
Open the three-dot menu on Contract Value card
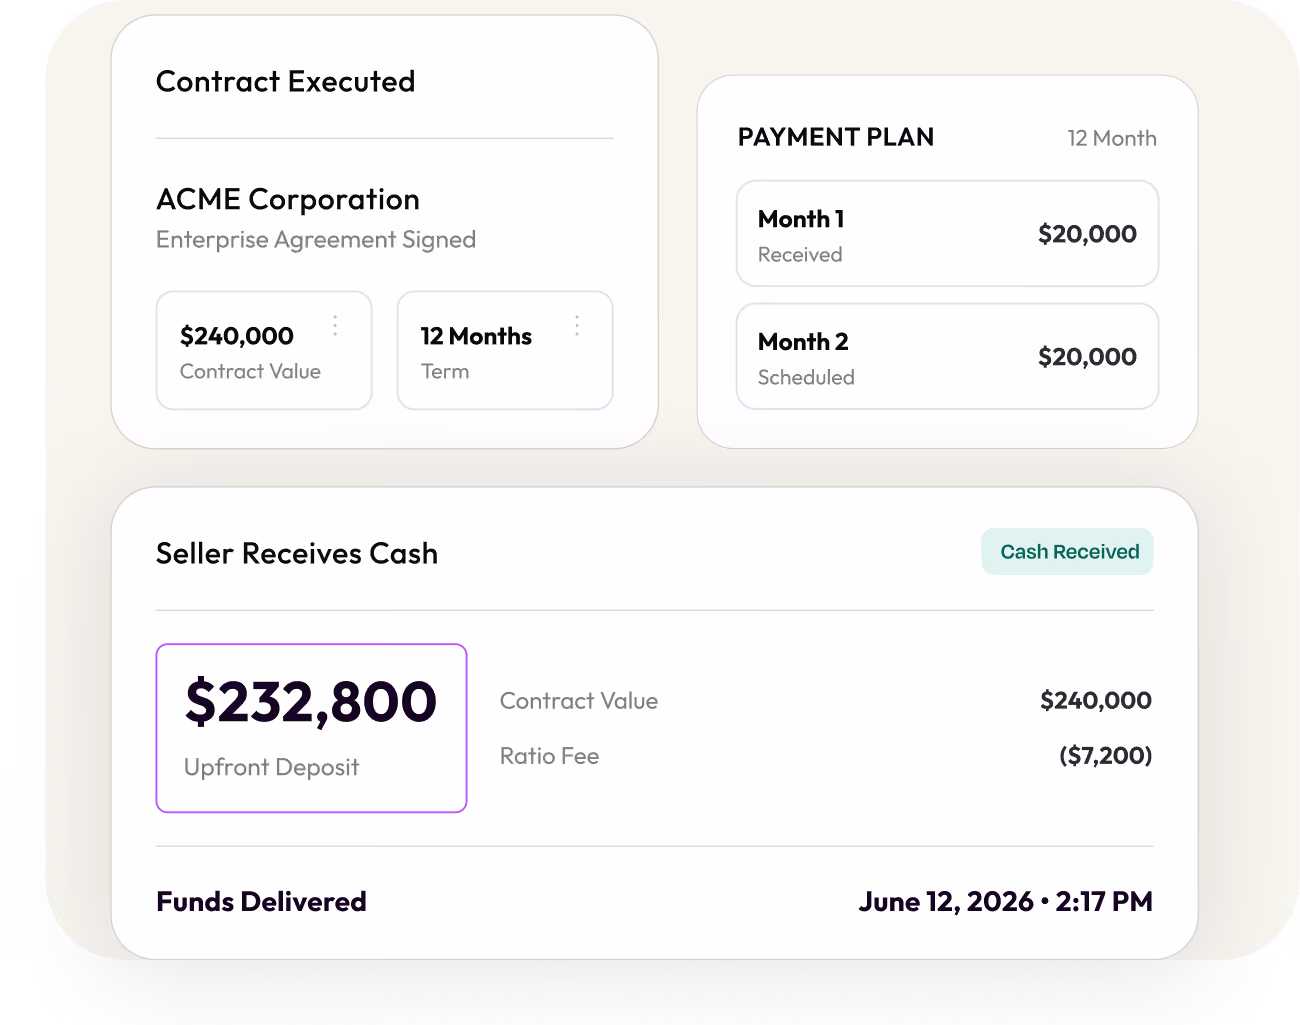[x=335, y=325]
